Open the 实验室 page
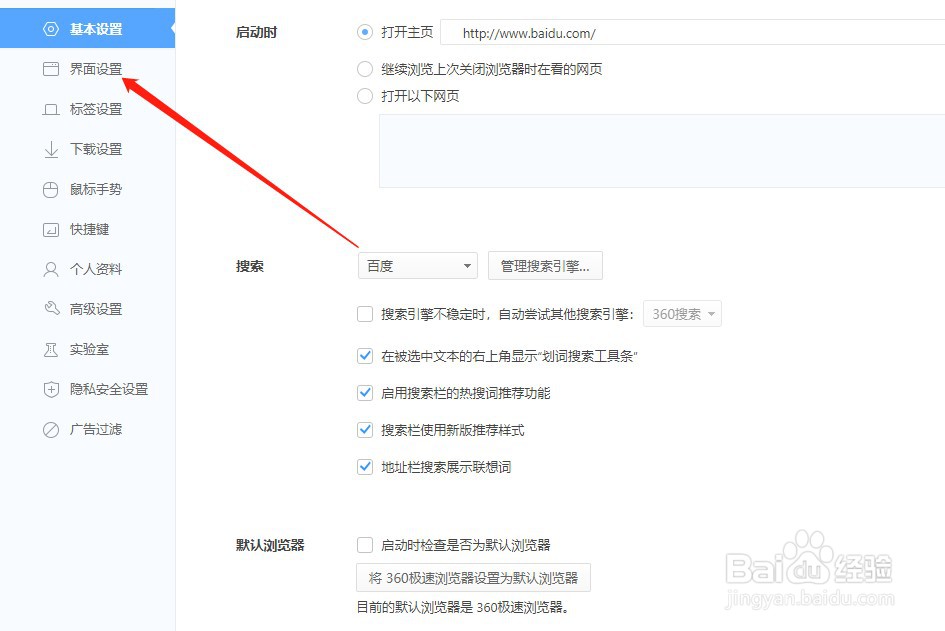The width and height of the screenshot is (945, 631). (x=87, y=349)
